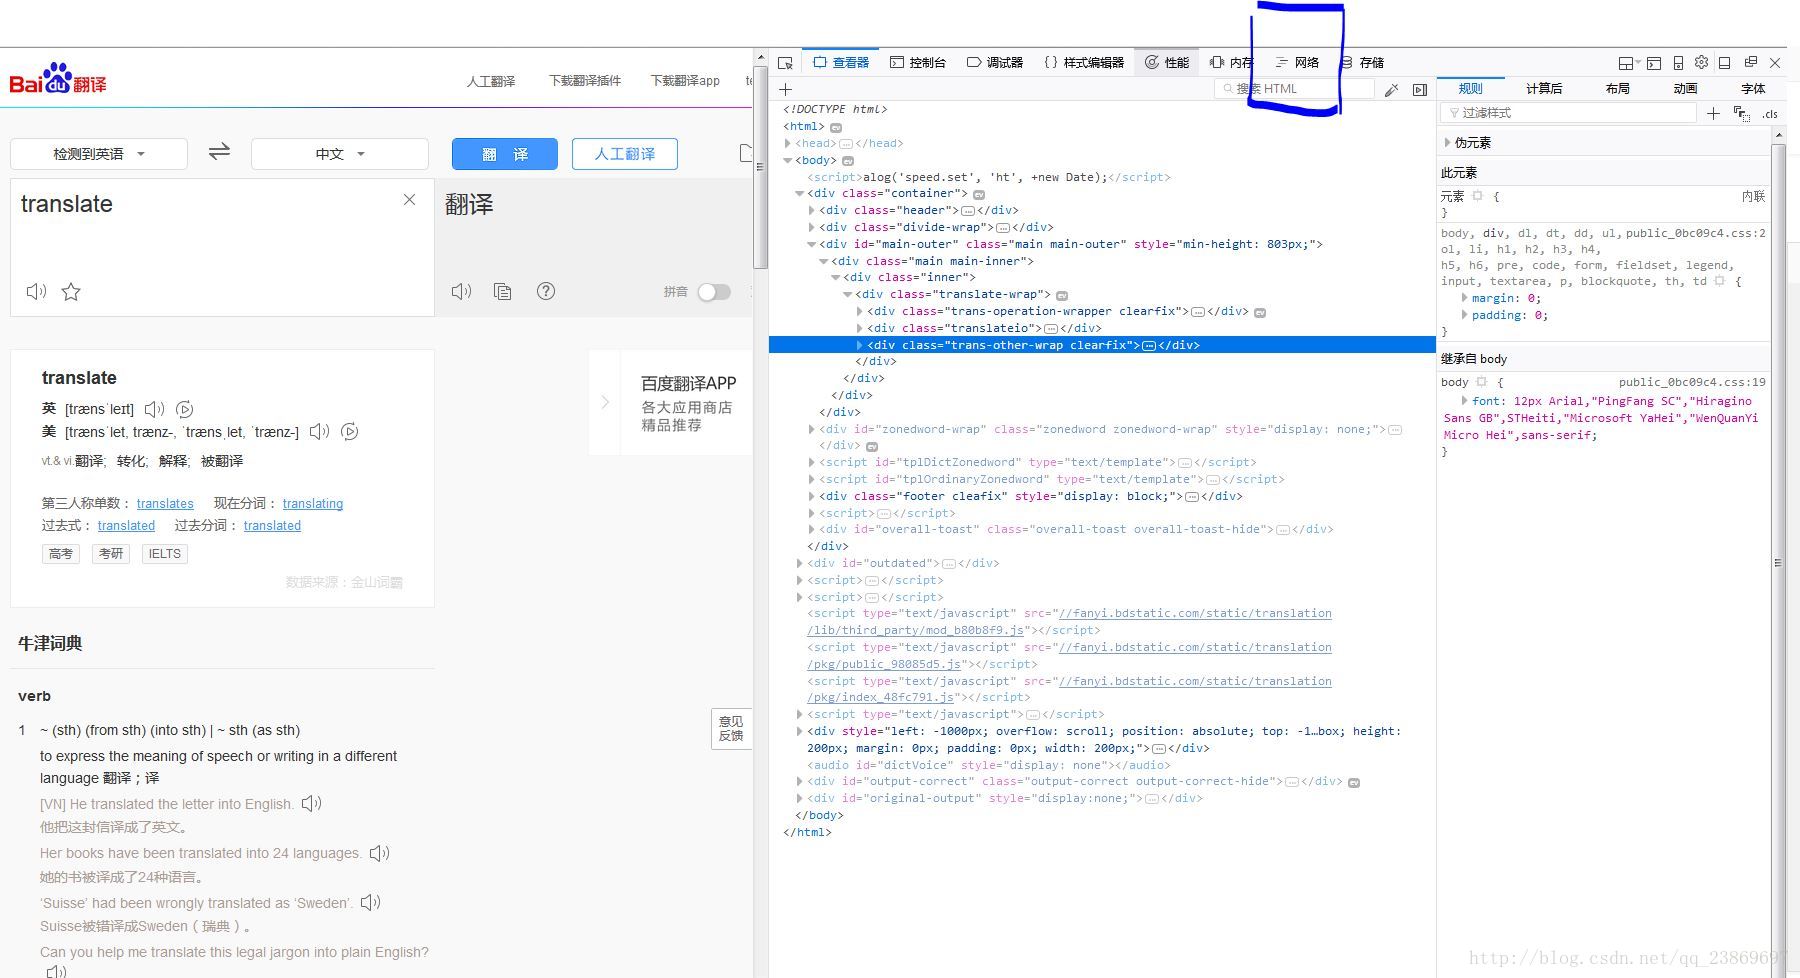Viewport: 1800px width, 978px height.
Task: Activate the element picker in DevTools
Action: pos(785,62)
